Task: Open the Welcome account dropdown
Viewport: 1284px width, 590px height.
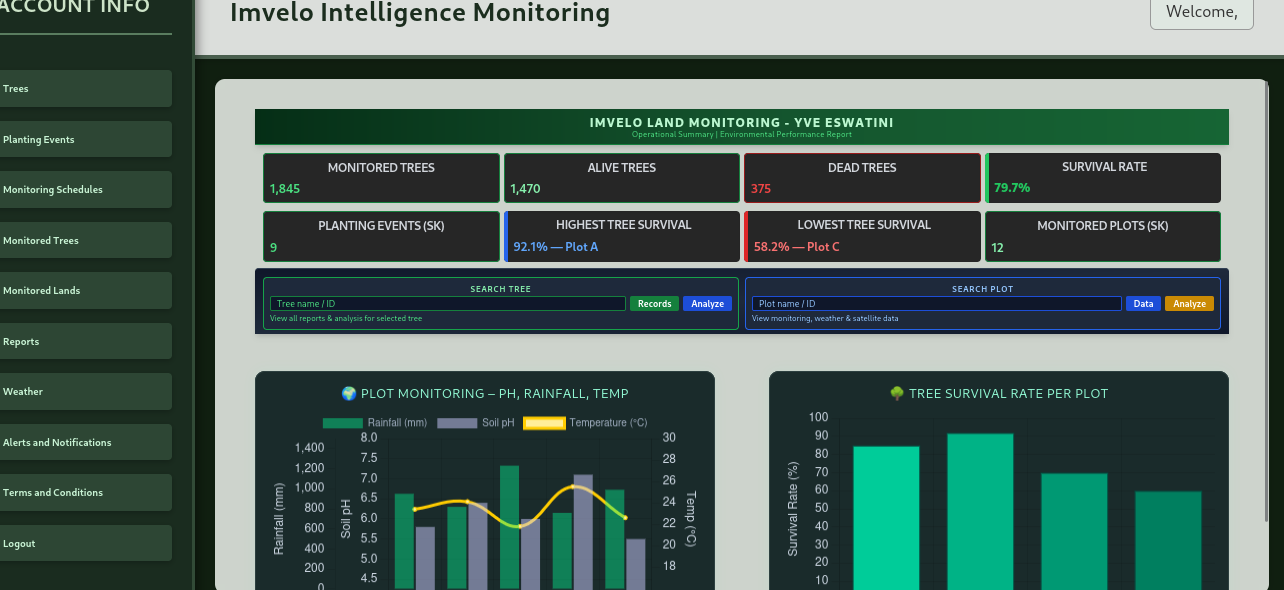Action: click(x=1201, y=13)
